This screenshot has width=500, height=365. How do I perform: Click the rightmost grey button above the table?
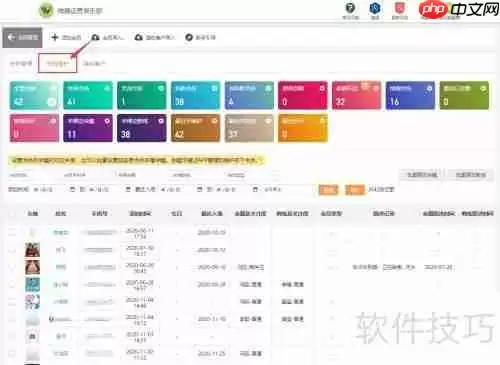click(x=470, y=174)
